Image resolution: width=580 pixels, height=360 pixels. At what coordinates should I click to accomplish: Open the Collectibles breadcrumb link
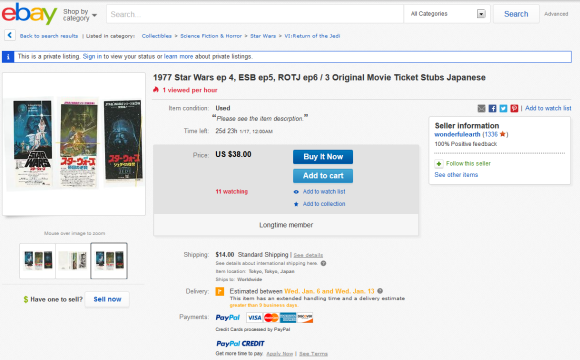tap(156, 36)
